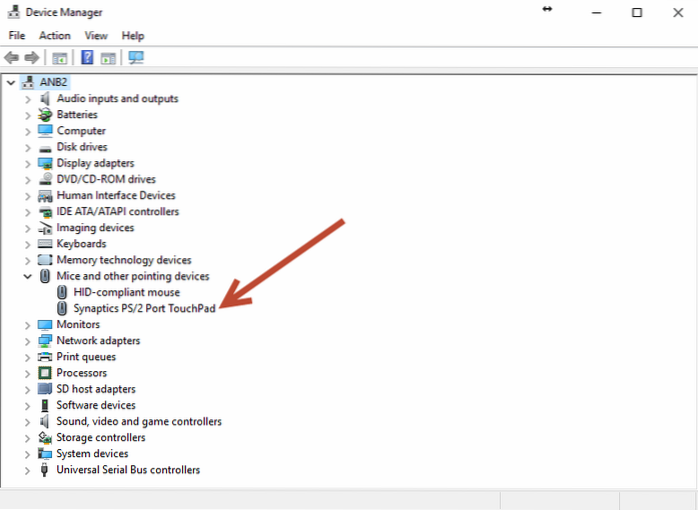Click the Processors chip icon
Image resolution: width=698 pixels, height=510 pixels.
[45, 373]
